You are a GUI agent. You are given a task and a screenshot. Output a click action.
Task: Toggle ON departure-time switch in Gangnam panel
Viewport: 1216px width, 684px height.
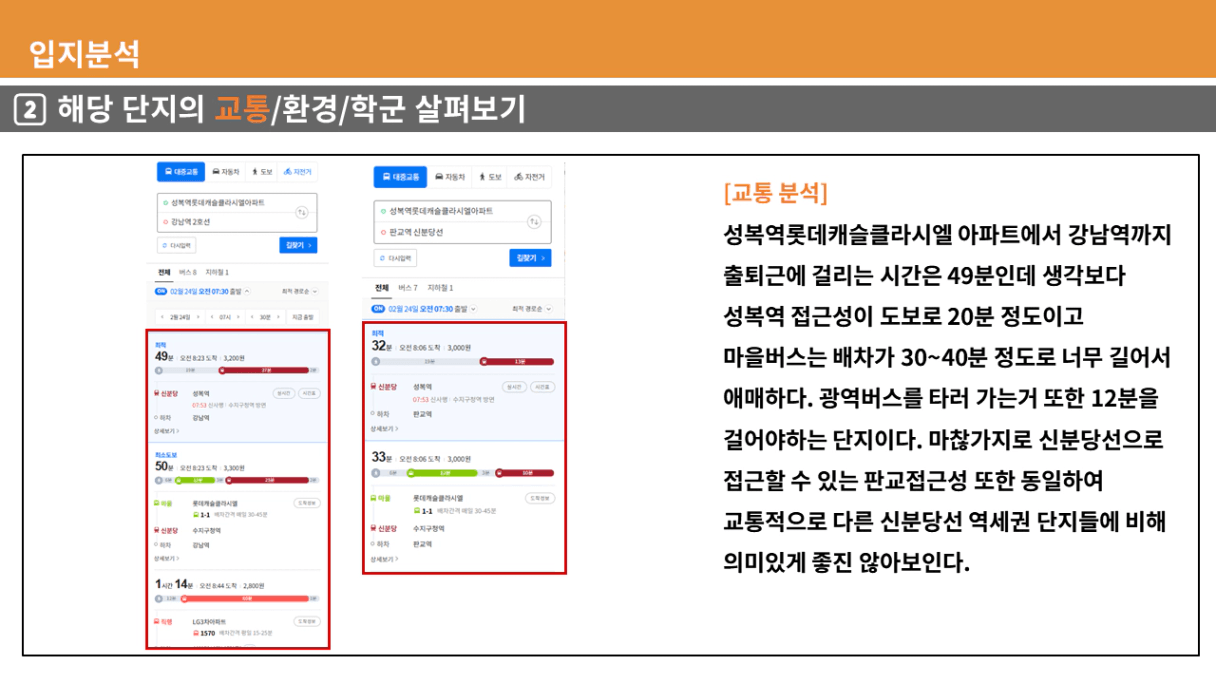pos(161,291)
